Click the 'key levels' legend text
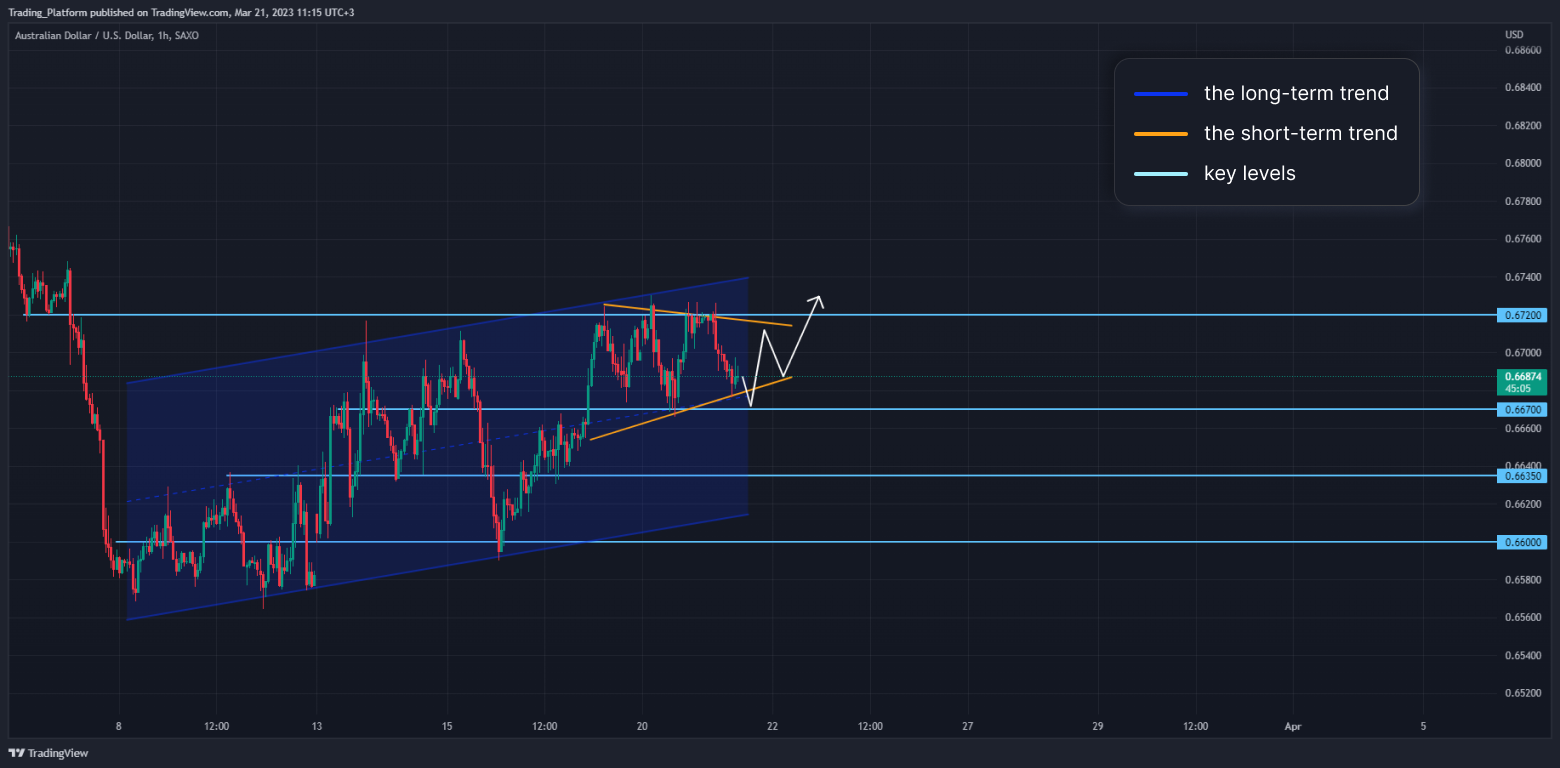The height and width of the screenshot is (768, 1560). point(1250,173)
